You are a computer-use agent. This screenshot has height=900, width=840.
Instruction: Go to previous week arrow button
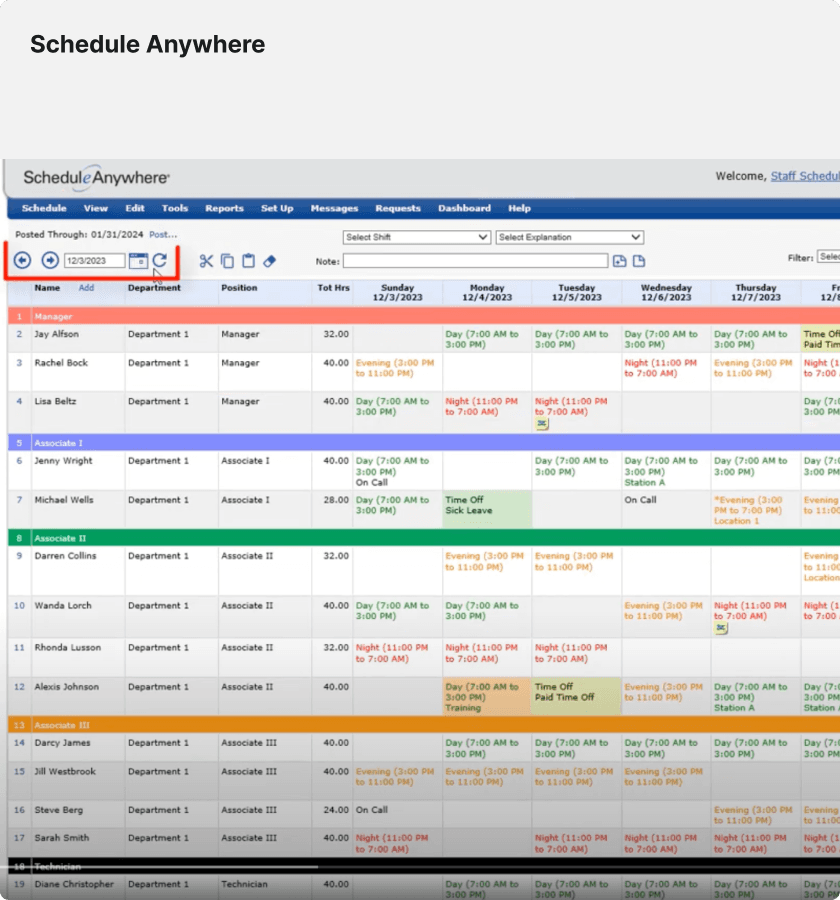tap(22, 260)
